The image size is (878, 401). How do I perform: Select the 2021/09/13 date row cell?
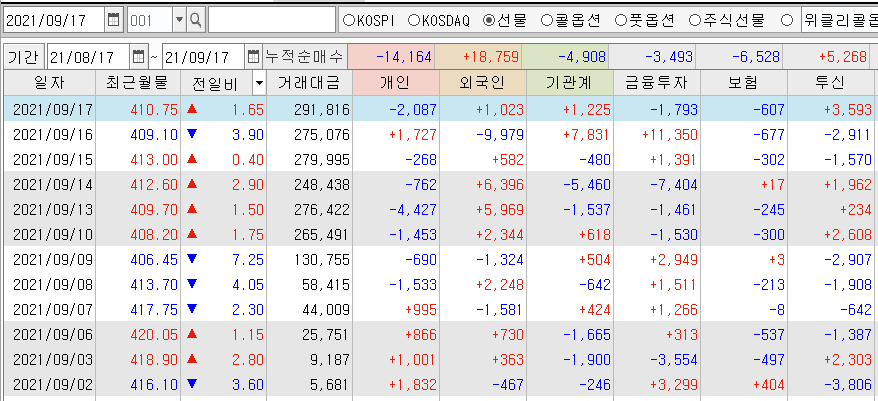pos(49,210)
